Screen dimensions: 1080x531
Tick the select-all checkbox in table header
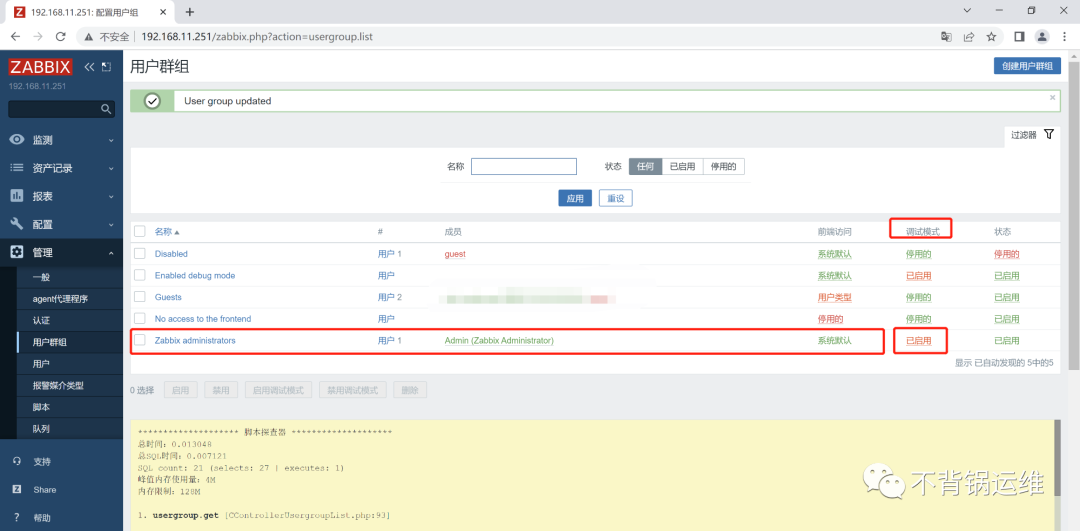coord(140,231)
